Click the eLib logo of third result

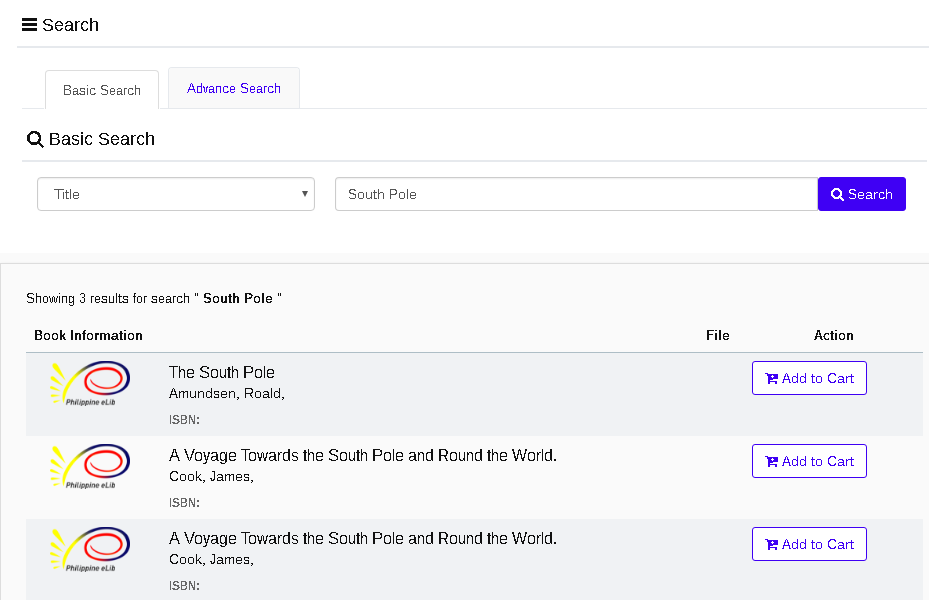[90, 550]
